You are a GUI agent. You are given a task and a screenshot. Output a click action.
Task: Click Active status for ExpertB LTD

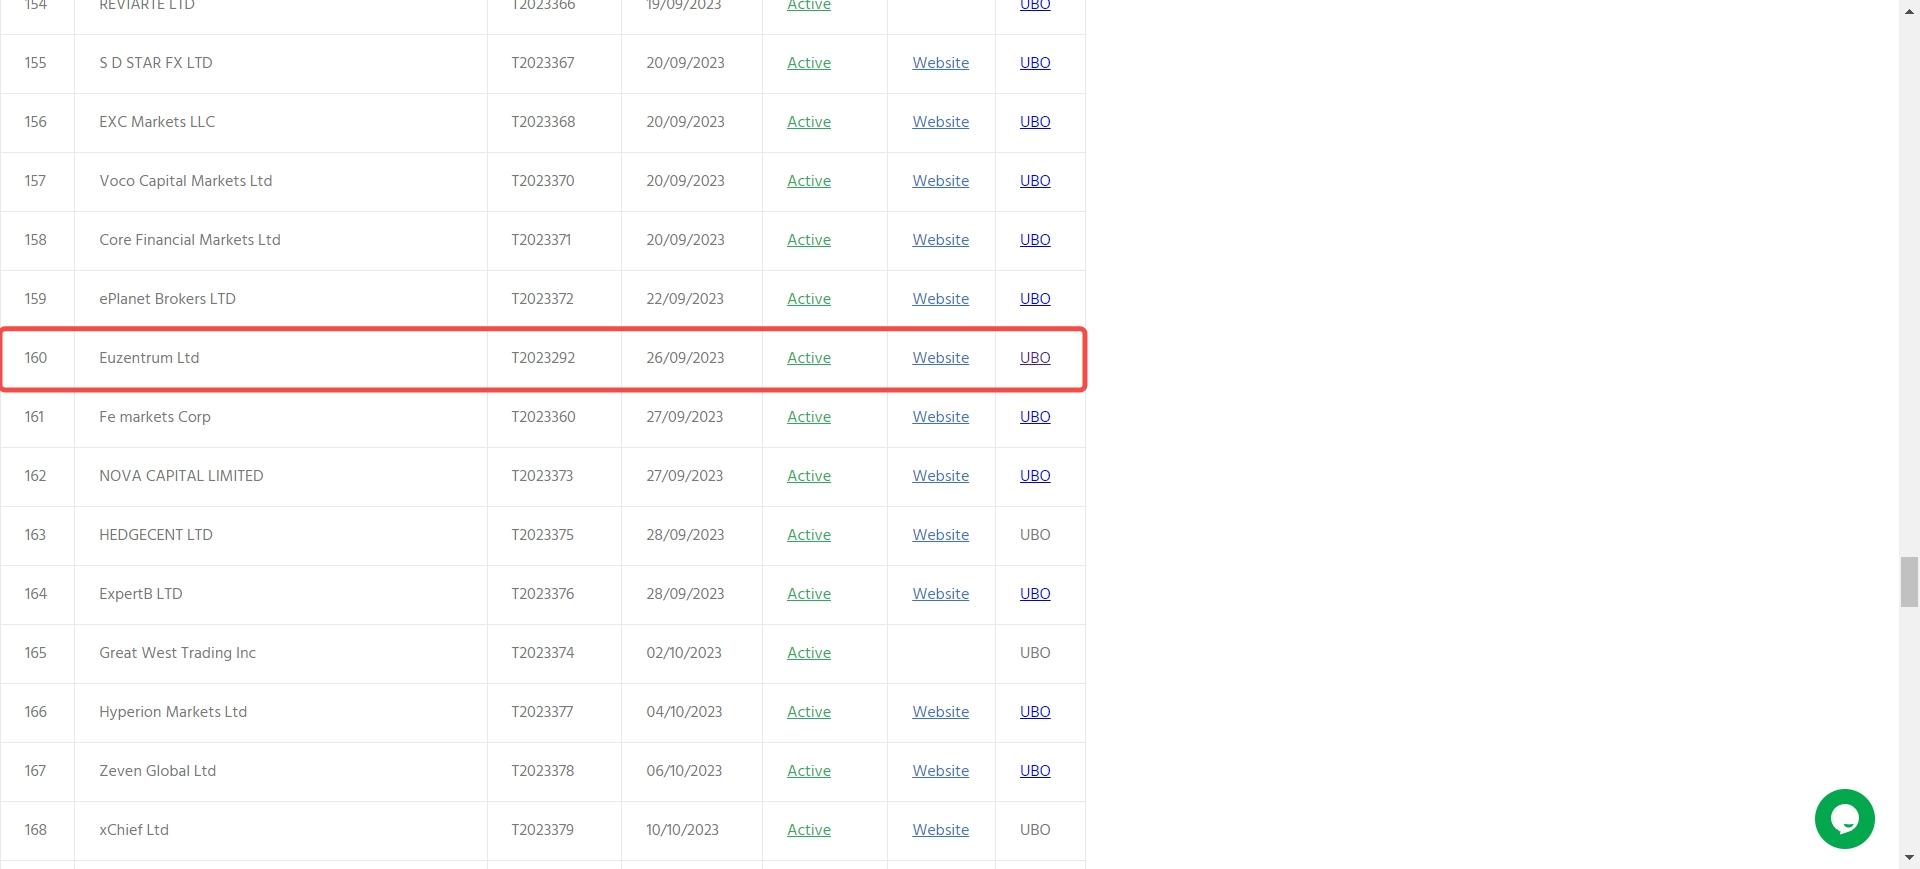click(809, 594)
